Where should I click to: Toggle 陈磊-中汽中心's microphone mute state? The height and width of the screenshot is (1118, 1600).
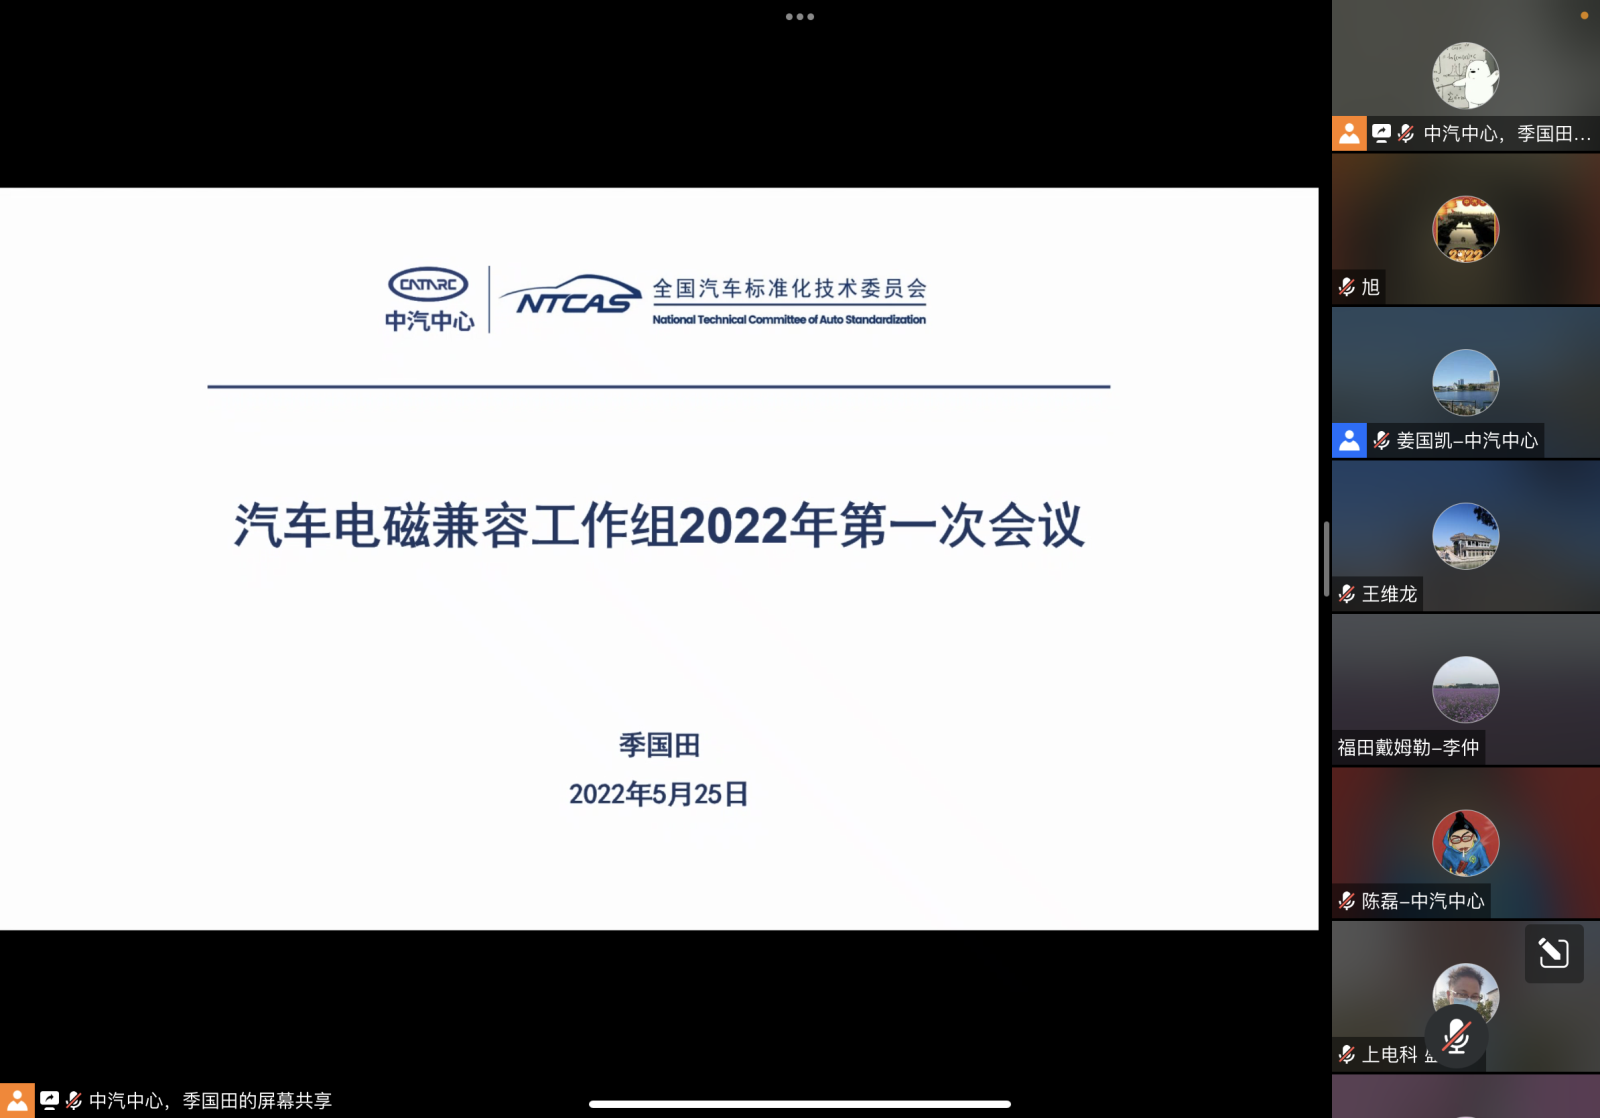(x=1346, y=901)
